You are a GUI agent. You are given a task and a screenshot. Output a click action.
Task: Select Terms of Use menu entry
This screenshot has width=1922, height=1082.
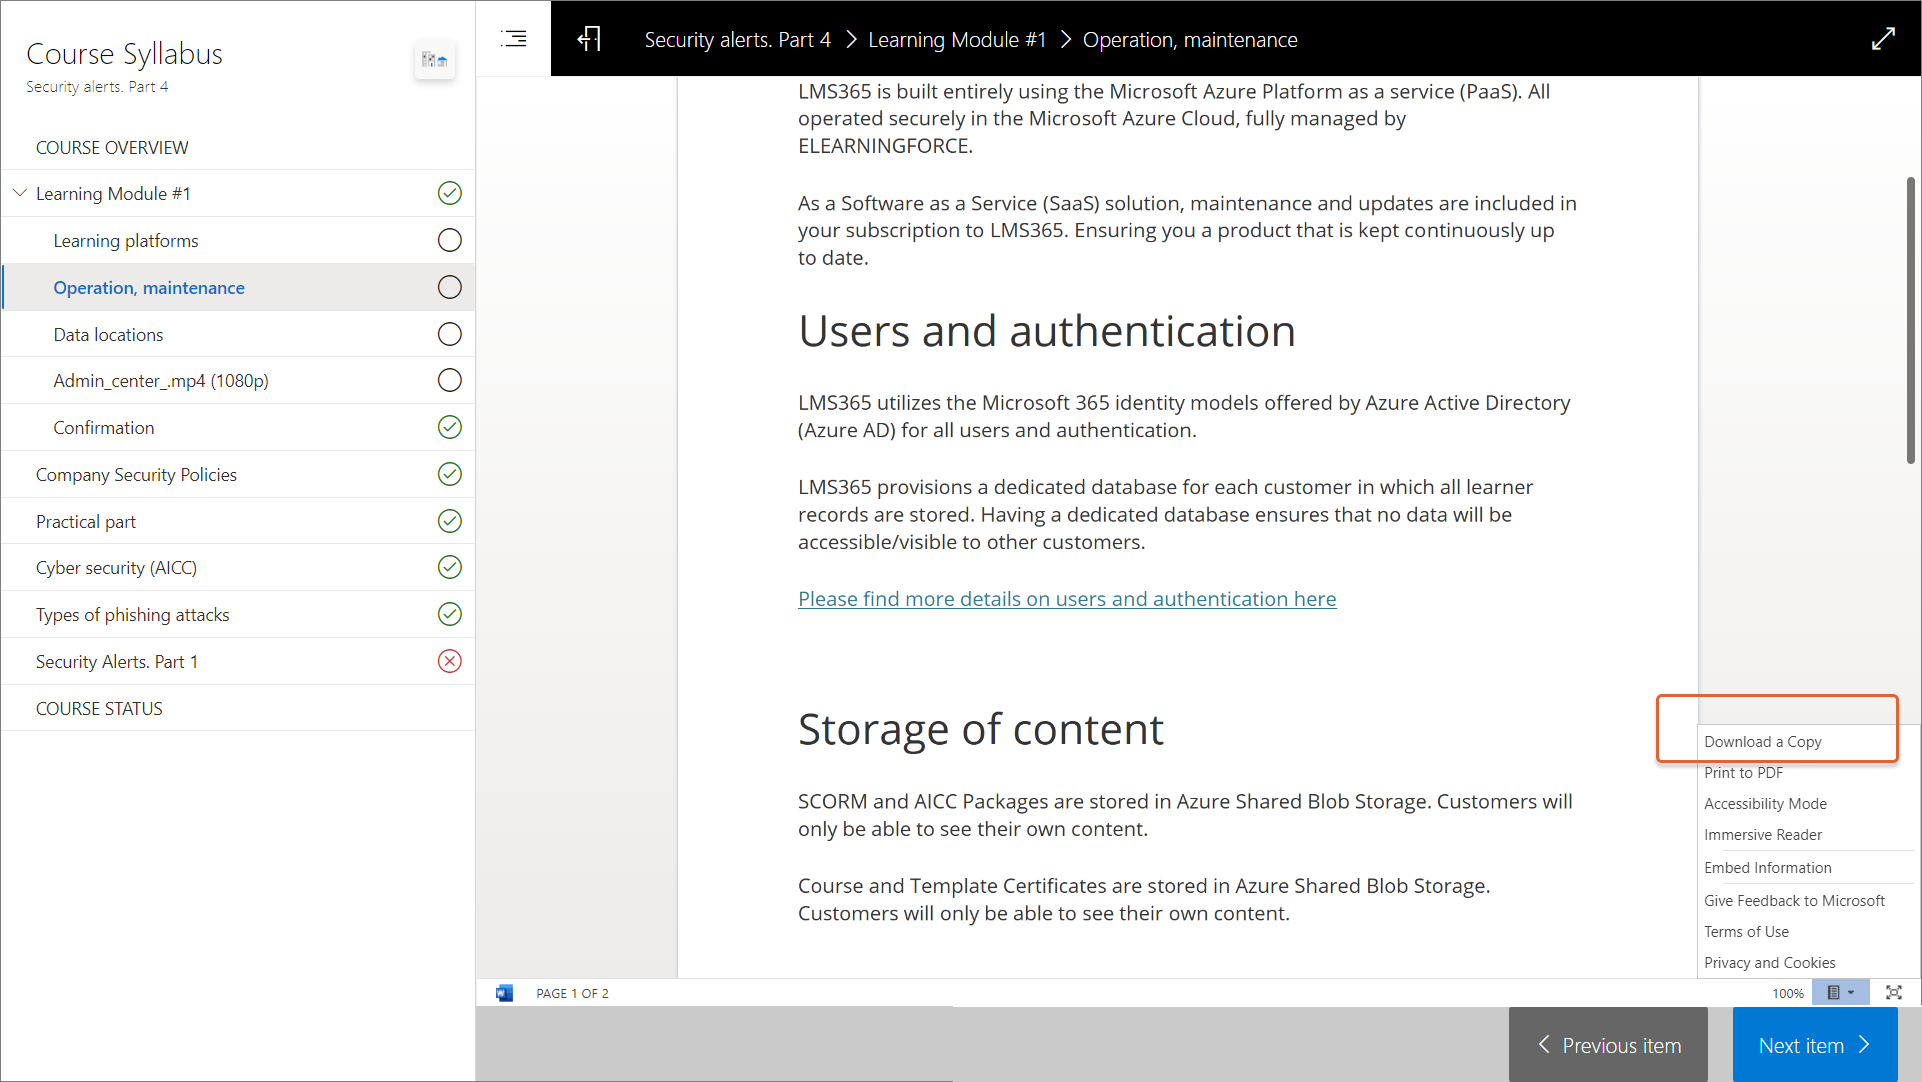click(x=1746, y=931)
